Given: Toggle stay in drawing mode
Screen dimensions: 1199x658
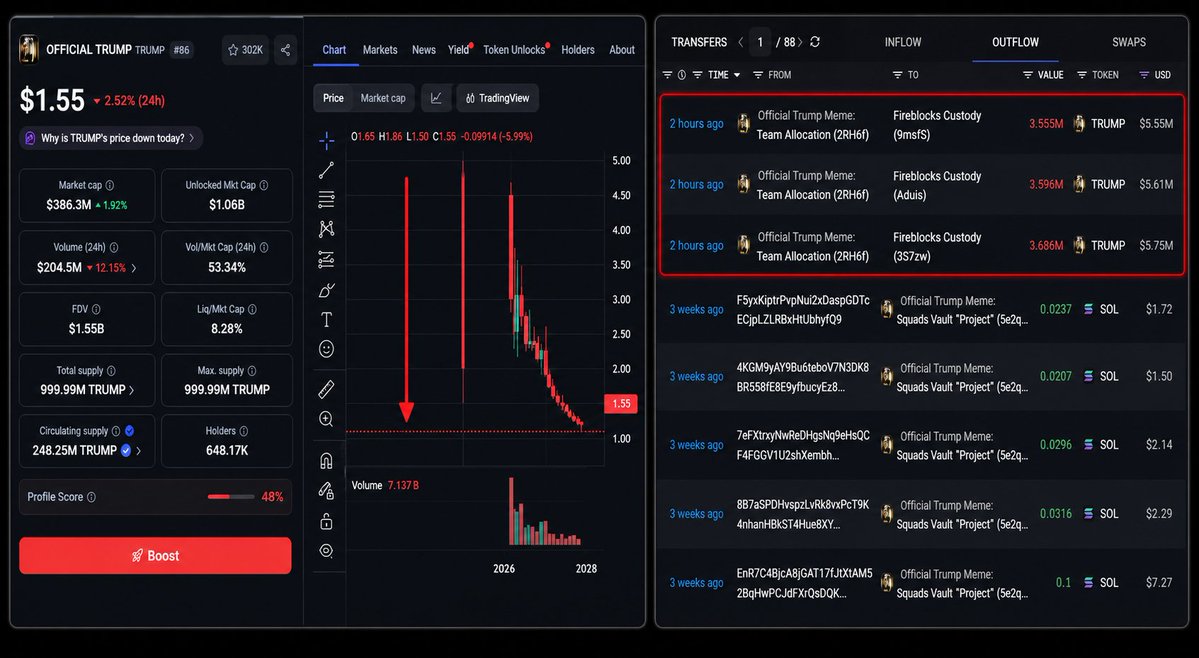Looking at the screenshot, I should 327,491.
